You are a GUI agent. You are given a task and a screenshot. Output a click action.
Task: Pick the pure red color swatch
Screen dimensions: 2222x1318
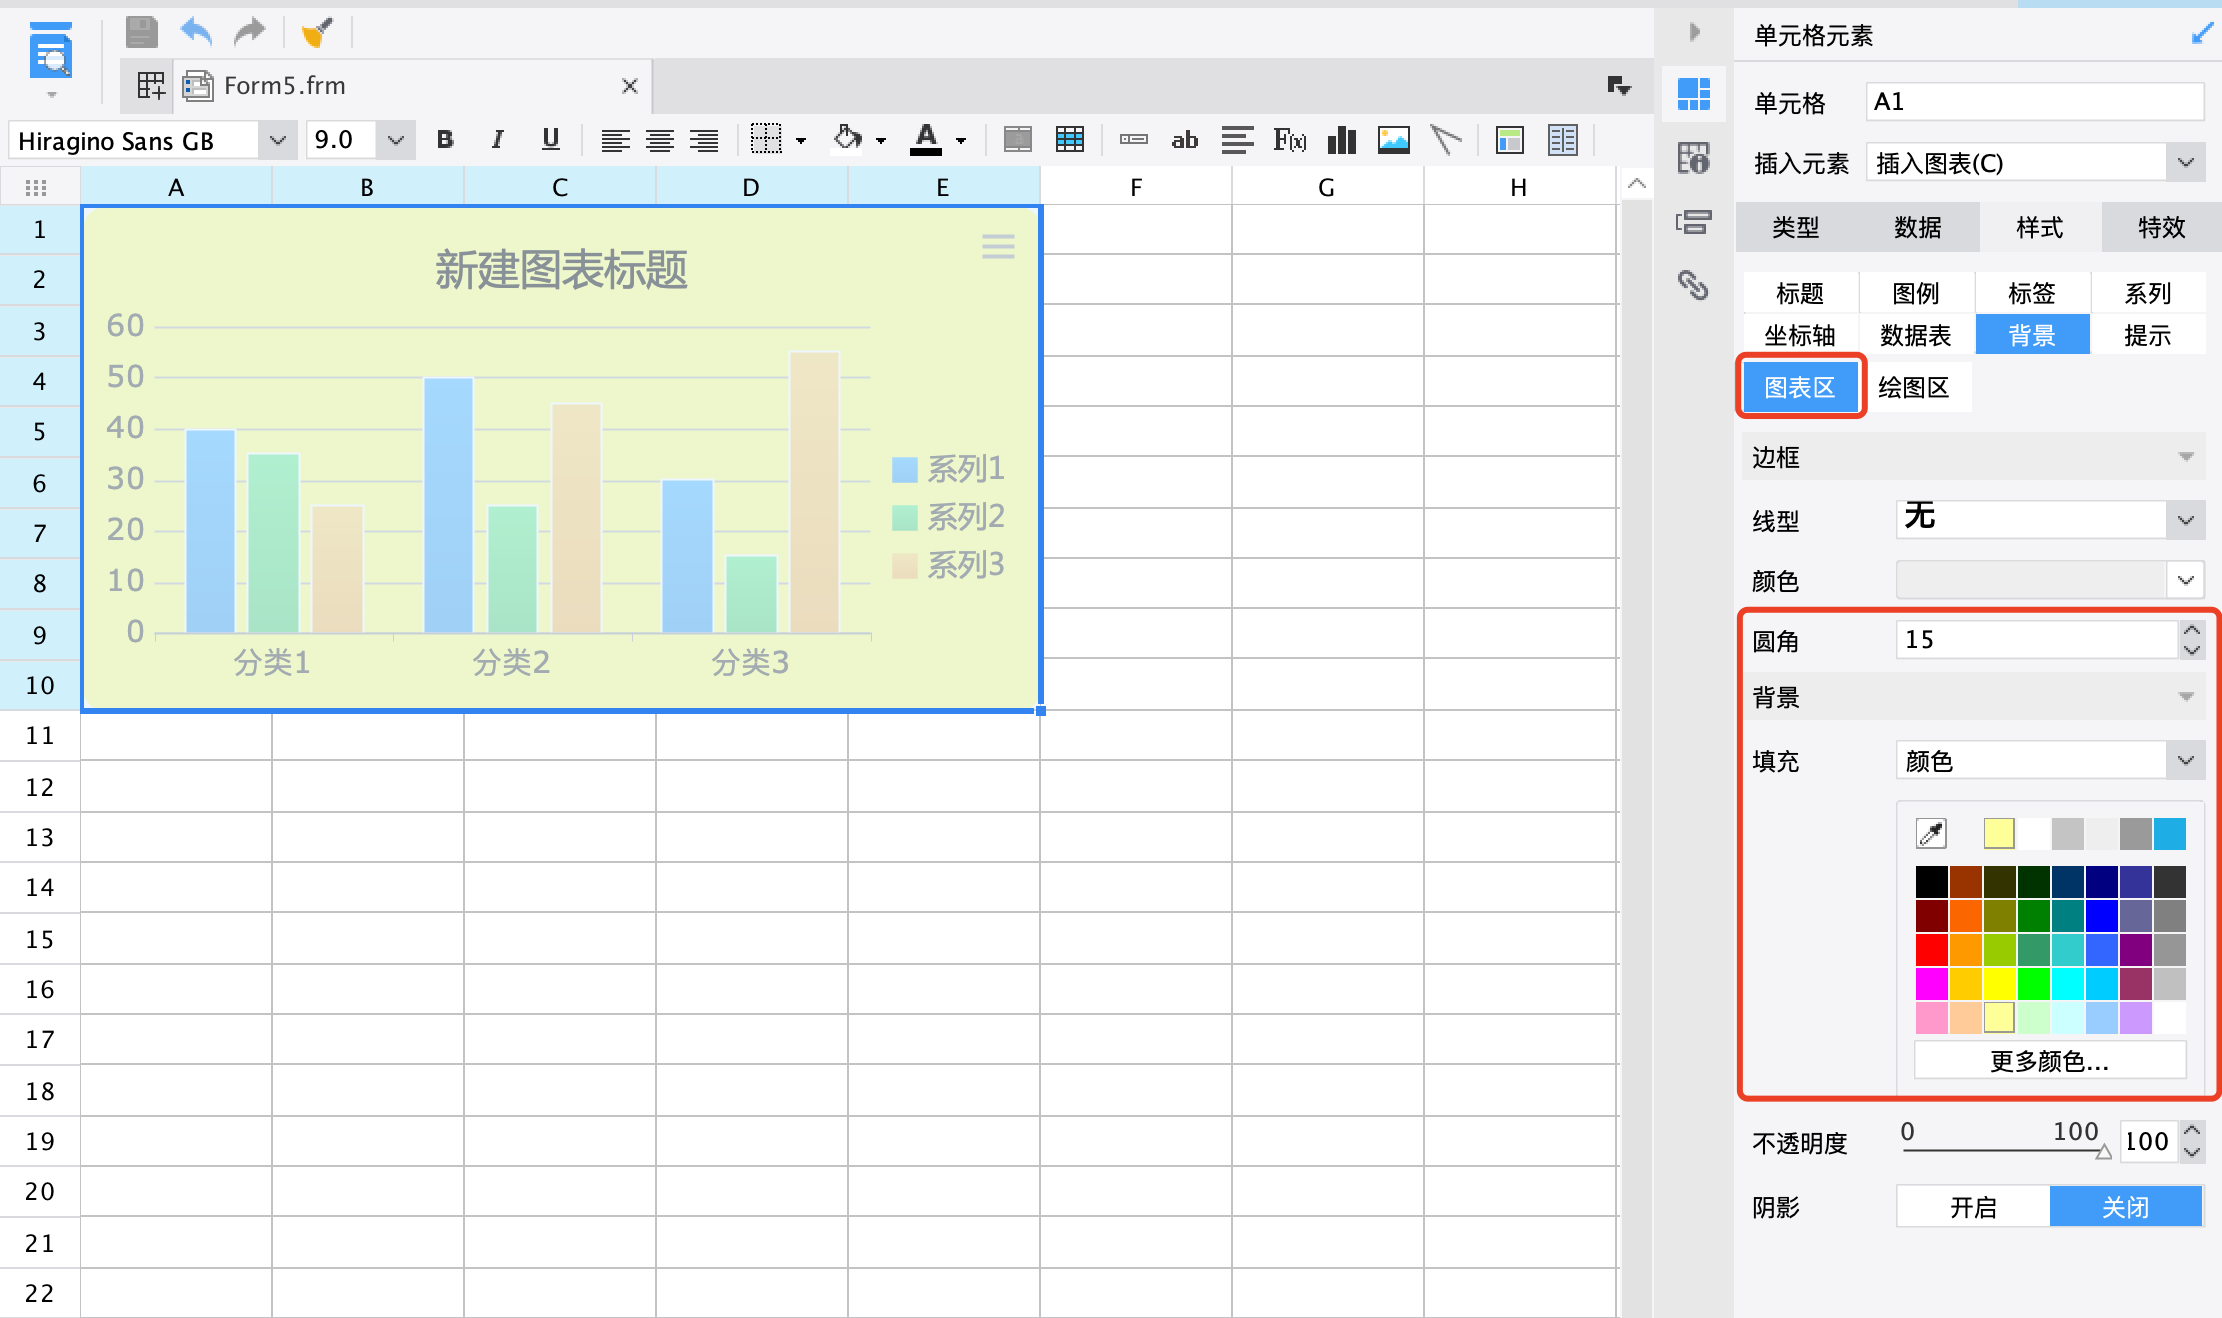[x=1932, y=949]
